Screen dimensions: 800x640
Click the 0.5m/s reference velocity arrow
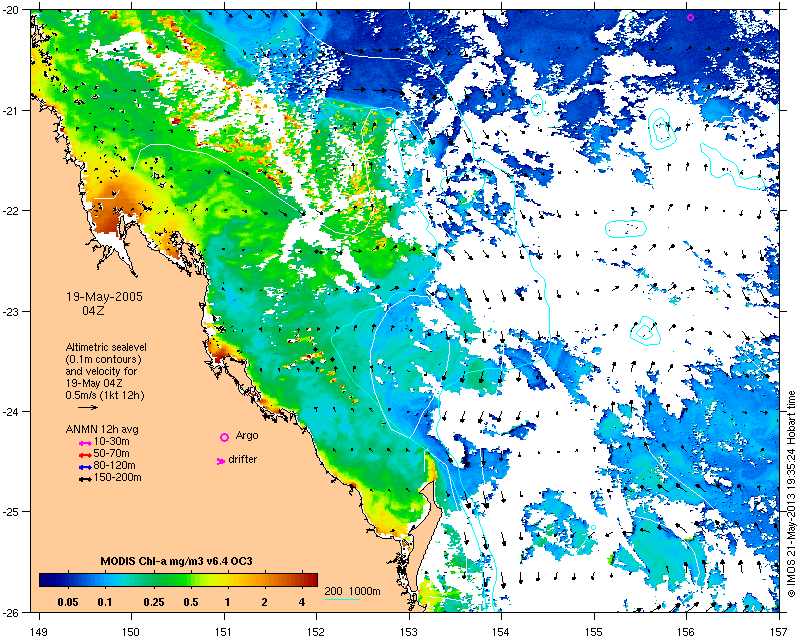88,407
